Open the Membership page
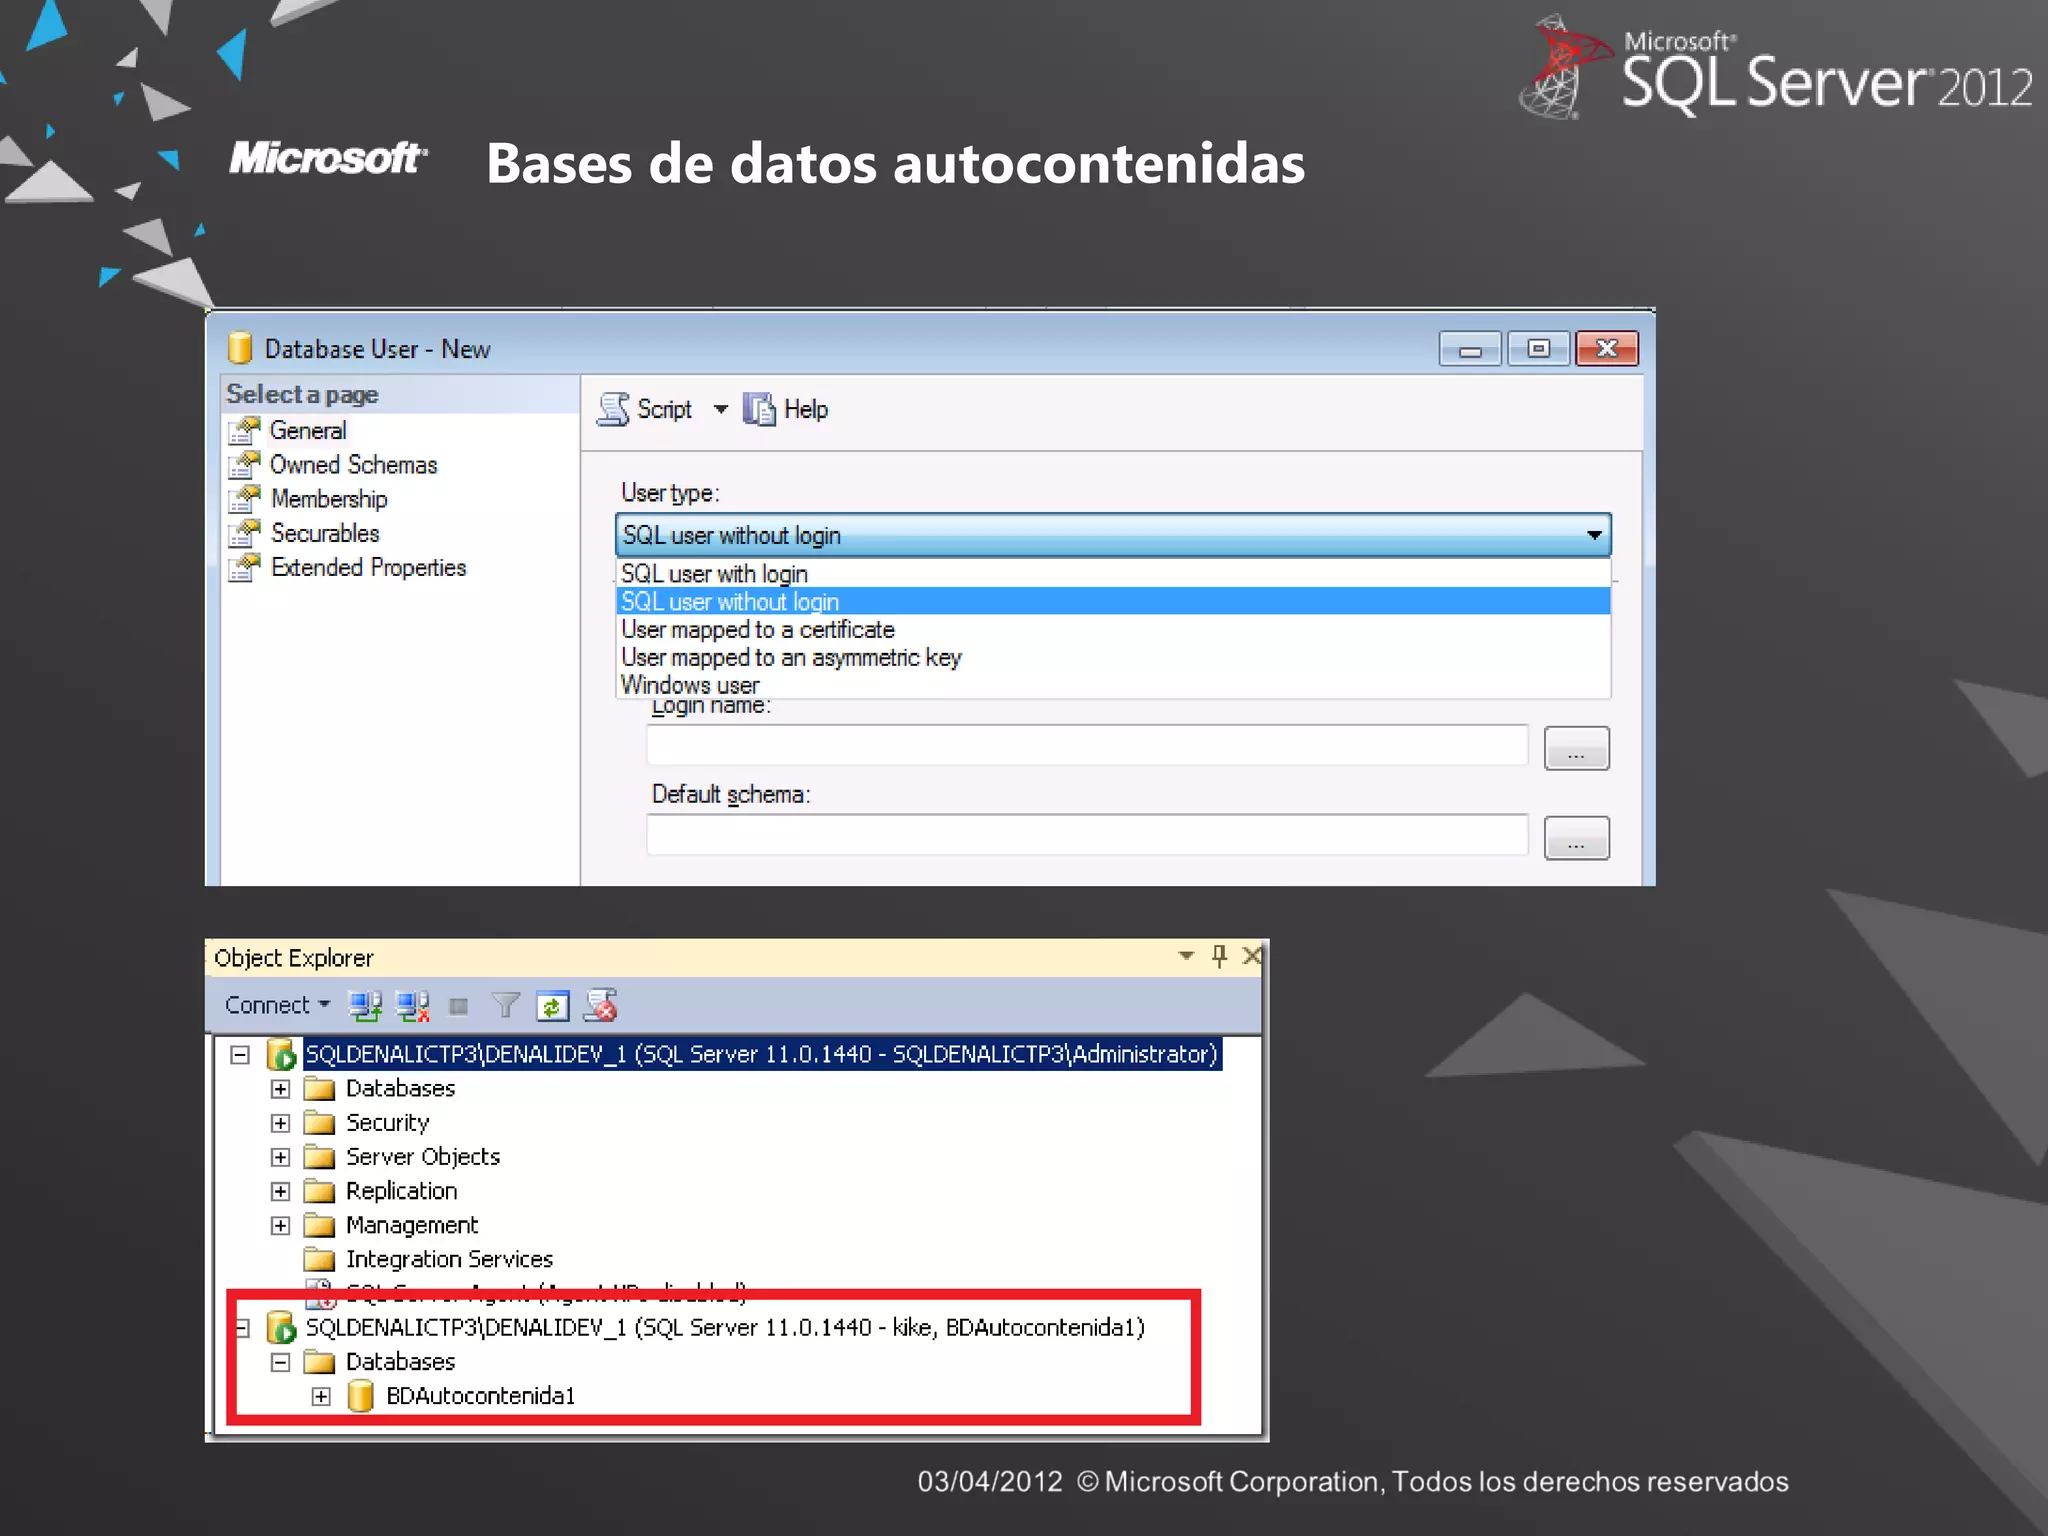This screenshot has width=2048, height=1536. (329, 499)
